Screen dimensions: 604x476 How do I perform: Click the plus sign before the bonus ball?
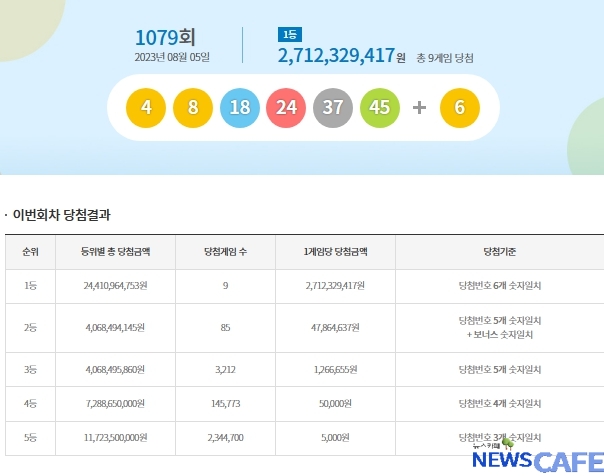(x=420, y=107)
